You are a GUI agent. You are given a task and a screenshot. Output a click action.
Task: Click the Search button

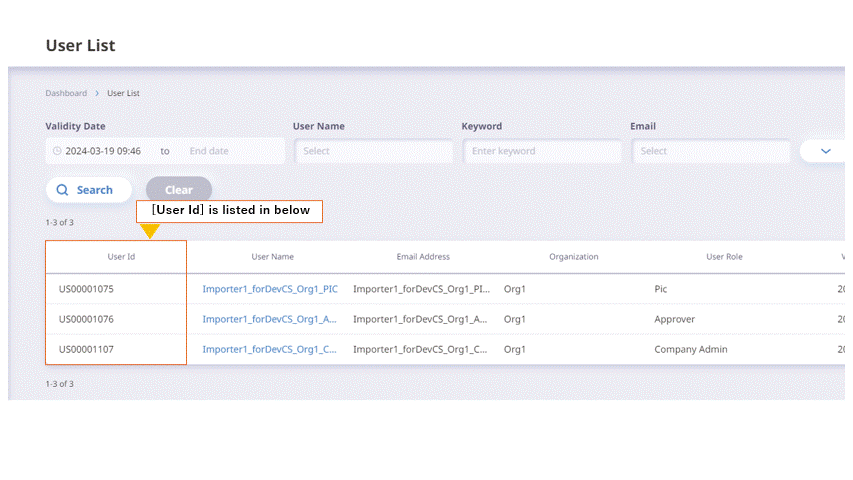tap(89, 190)
